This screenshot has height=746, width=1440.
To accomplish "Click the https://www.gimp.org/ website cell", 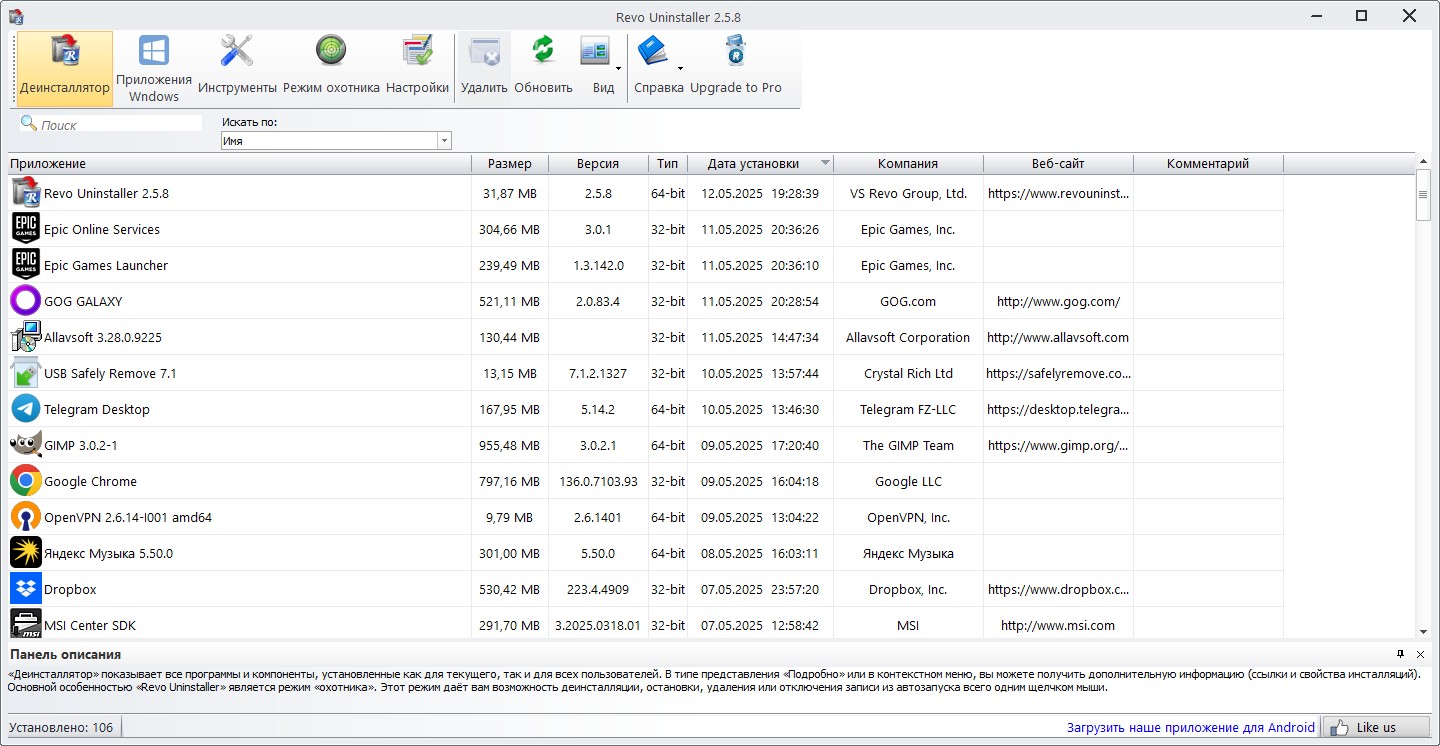I will 1058,445.
